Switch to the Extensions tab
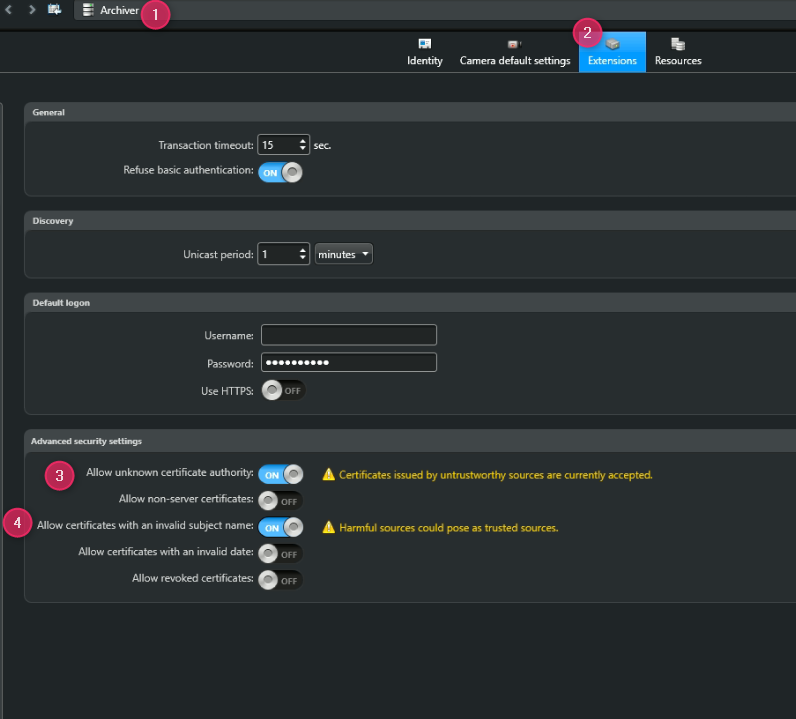This screenshot has width=796, height=719. coord(612,52)
